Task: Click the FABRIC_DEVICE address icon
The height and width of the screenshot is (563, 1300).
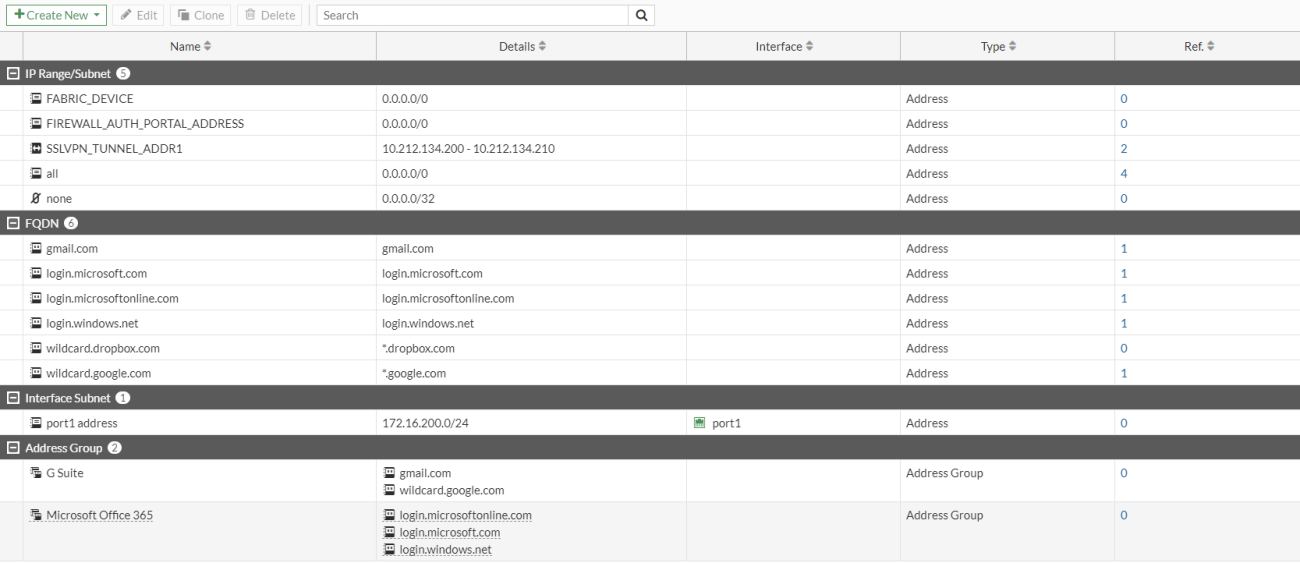Action: (37, 99)
